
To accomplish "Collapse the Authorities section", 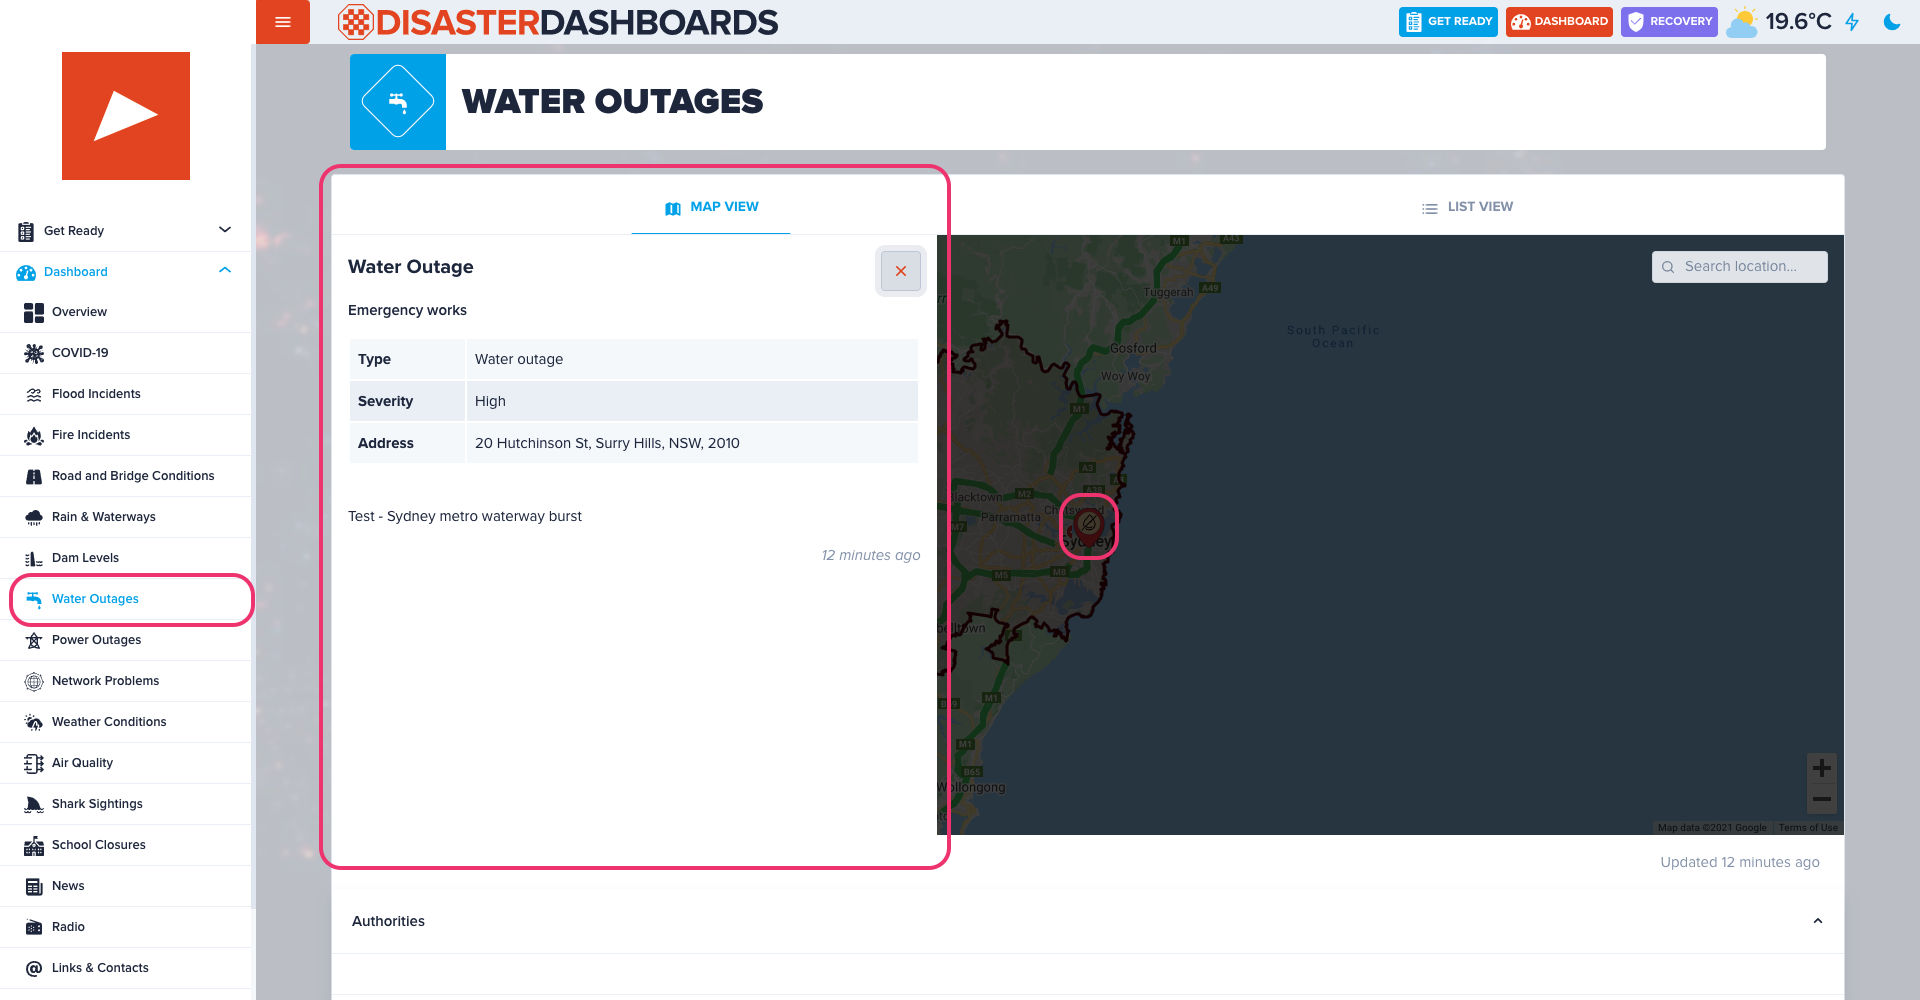I will tap(1817, 921).
